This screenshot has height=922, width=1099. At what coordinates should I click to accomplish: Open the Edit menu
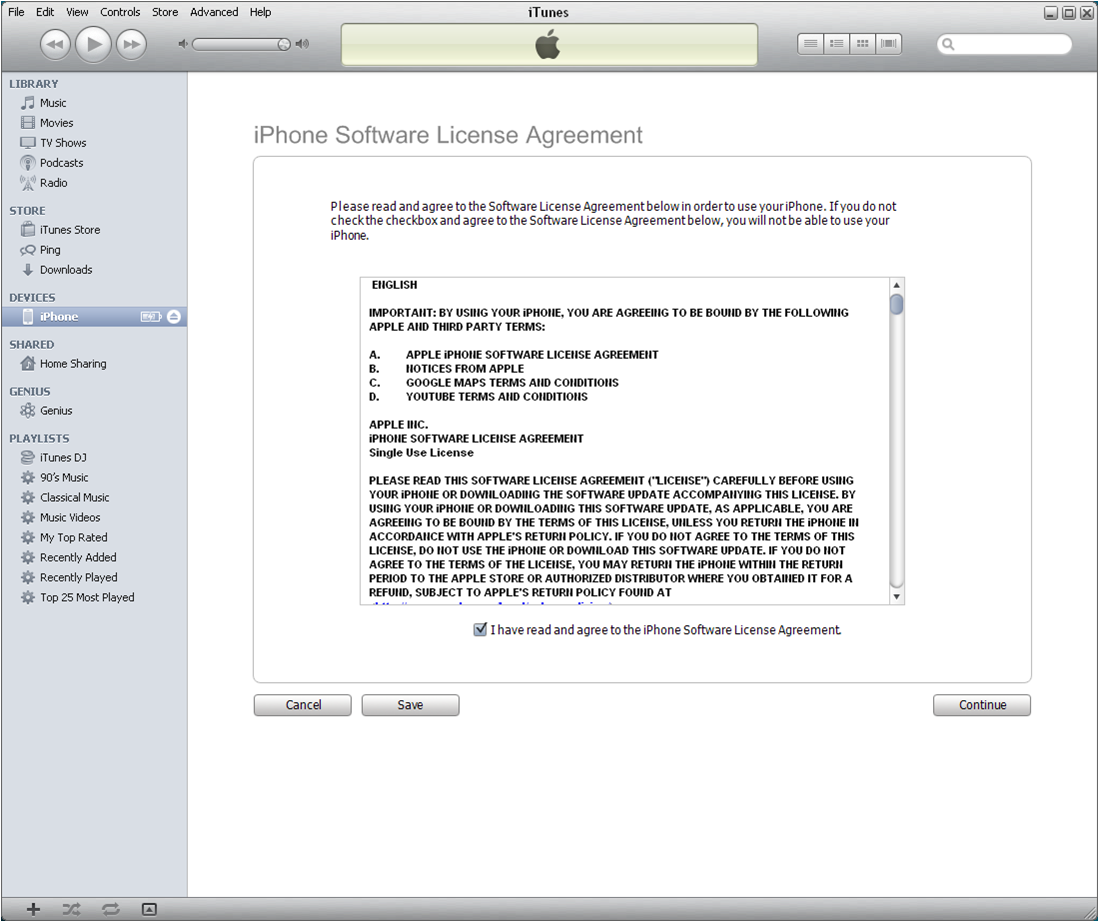point(45,12)
